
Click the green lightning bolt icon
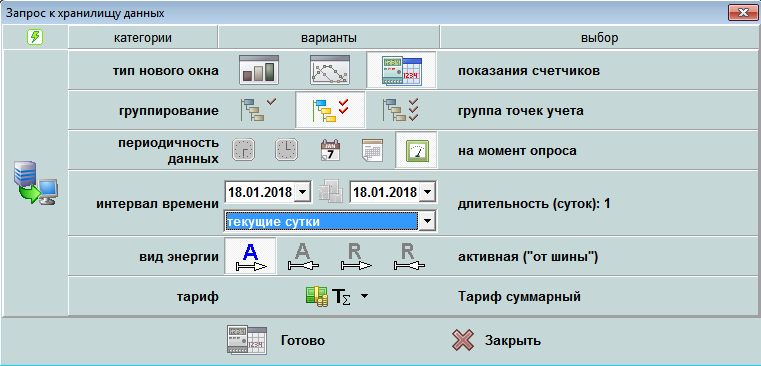tap(35, 37)
